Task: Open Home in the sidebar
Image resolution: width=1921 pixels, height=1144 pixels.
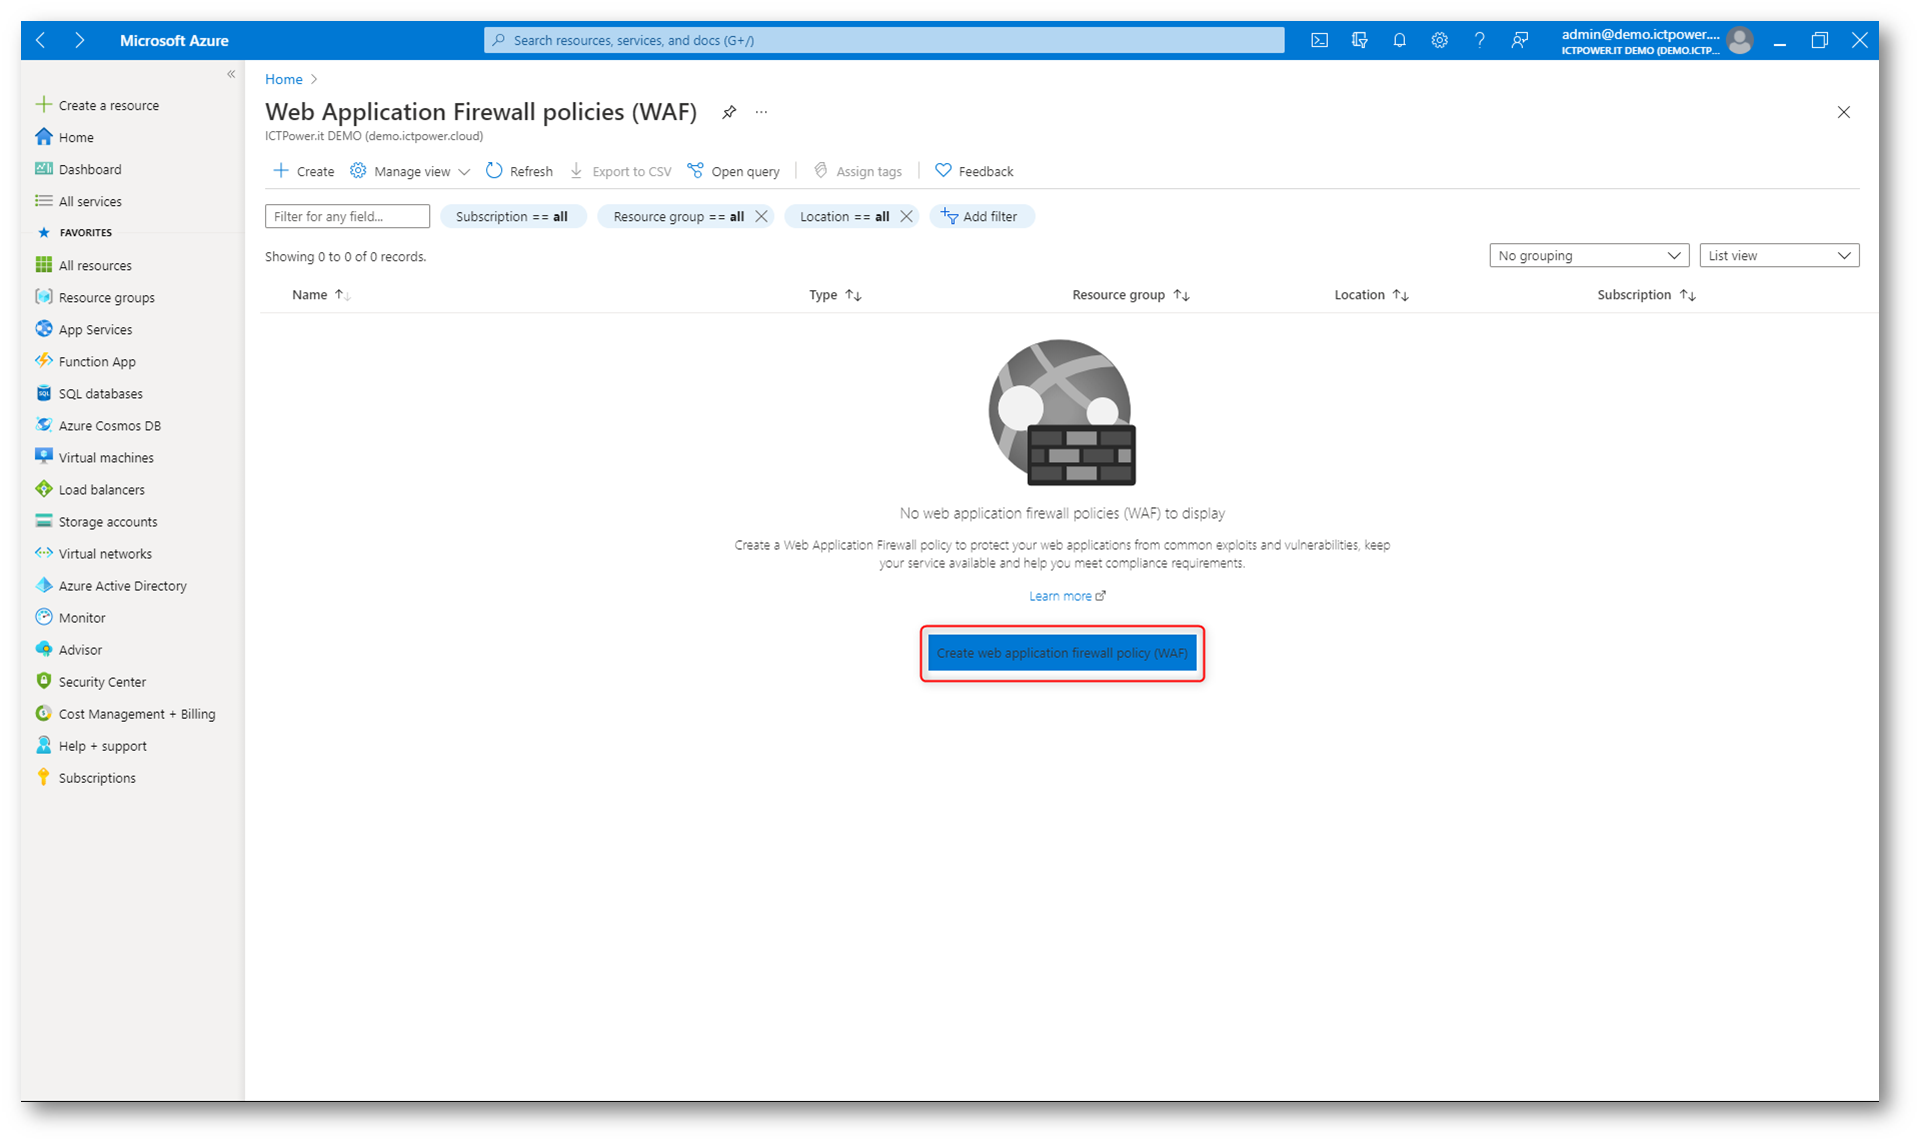Action: (65, 137)
